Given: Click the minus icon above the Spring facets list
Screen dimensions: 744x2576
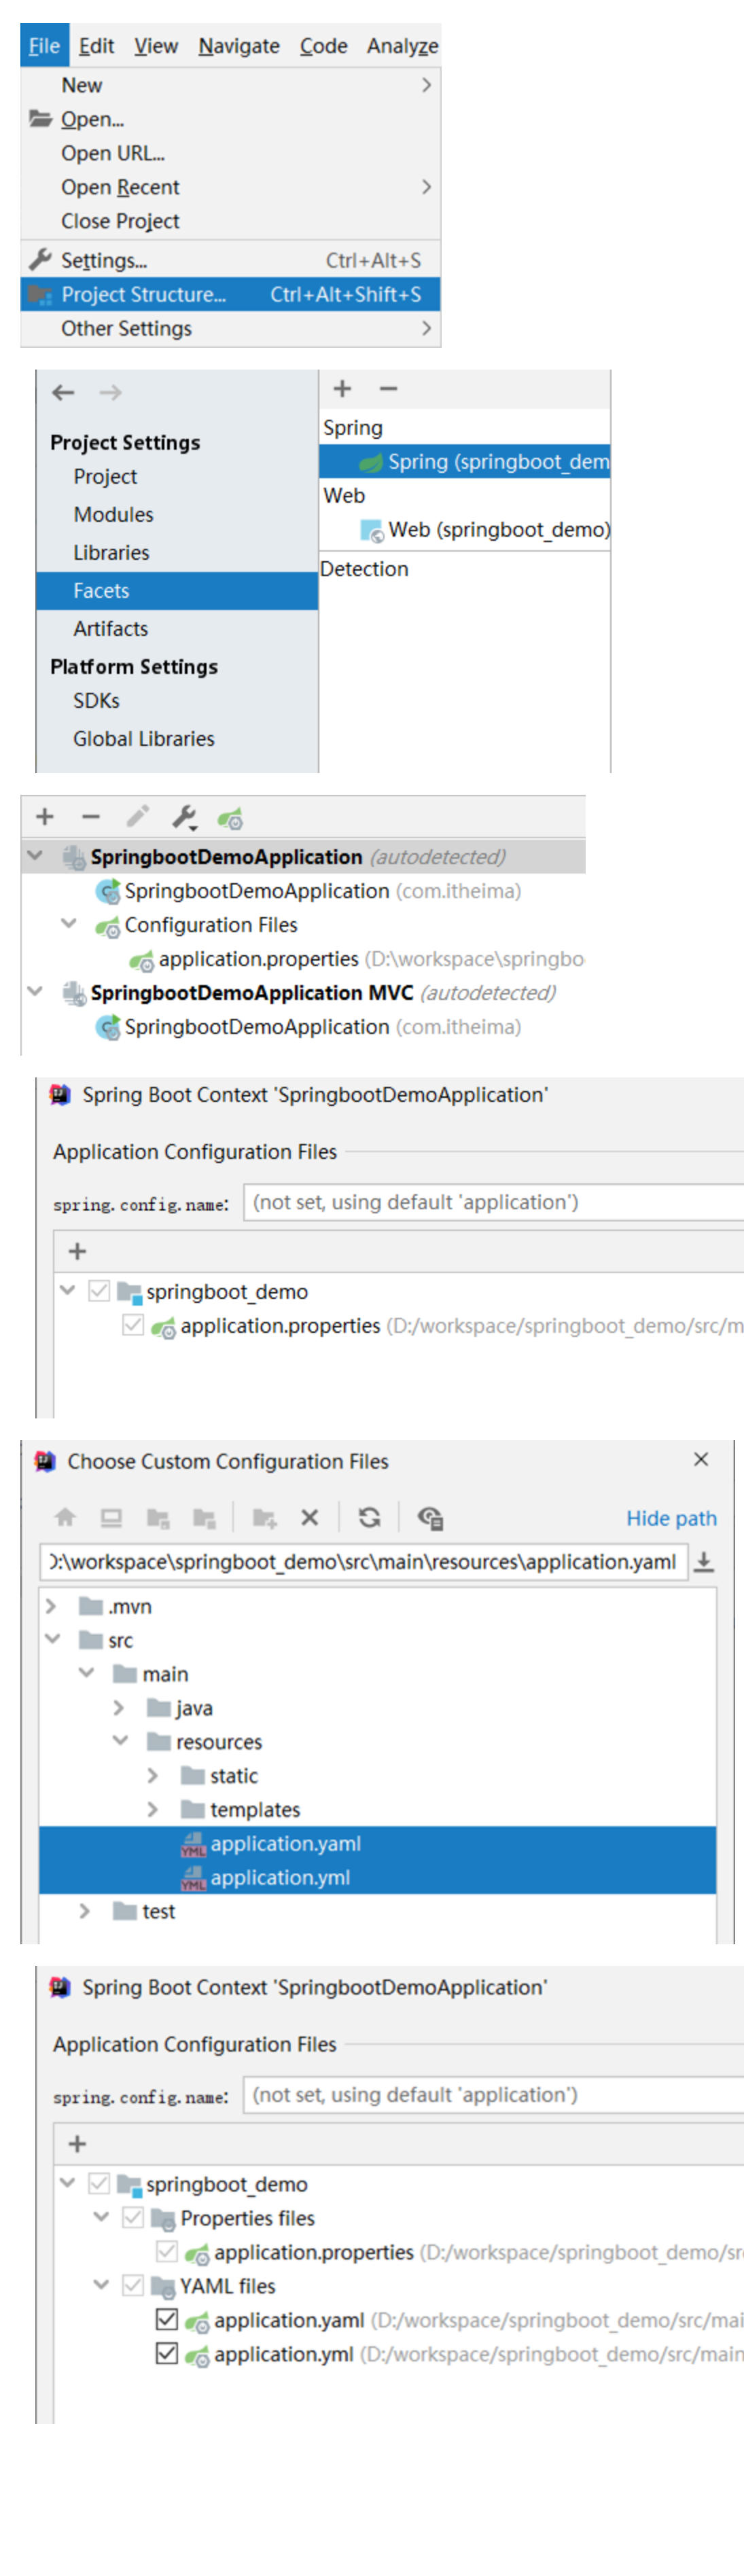Looking at the screenshot, I should [388, 389].
